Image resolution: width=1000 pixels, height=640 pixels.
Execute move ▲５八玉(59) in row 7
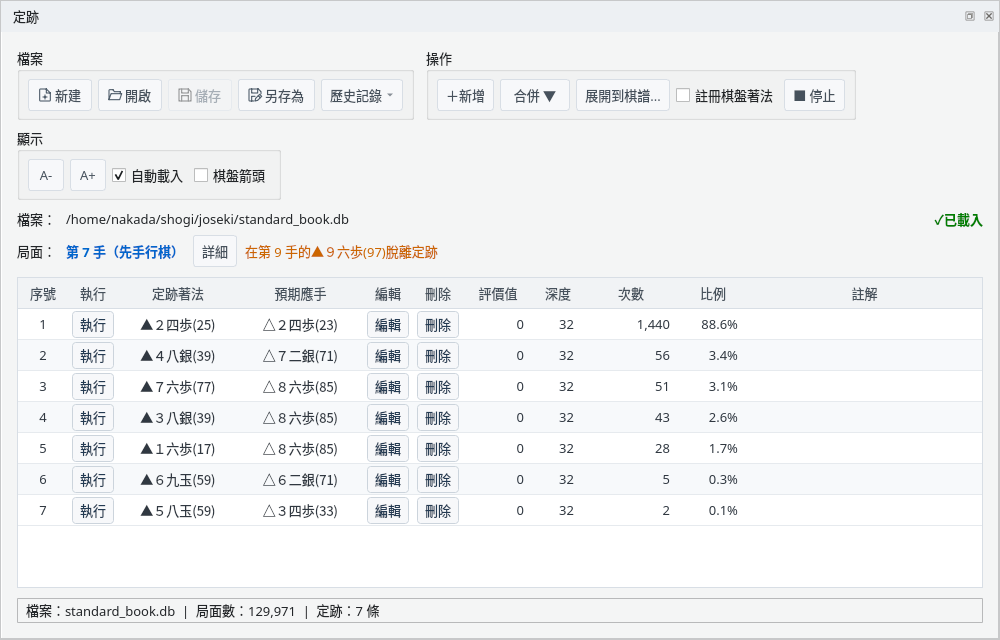(93, 511)
